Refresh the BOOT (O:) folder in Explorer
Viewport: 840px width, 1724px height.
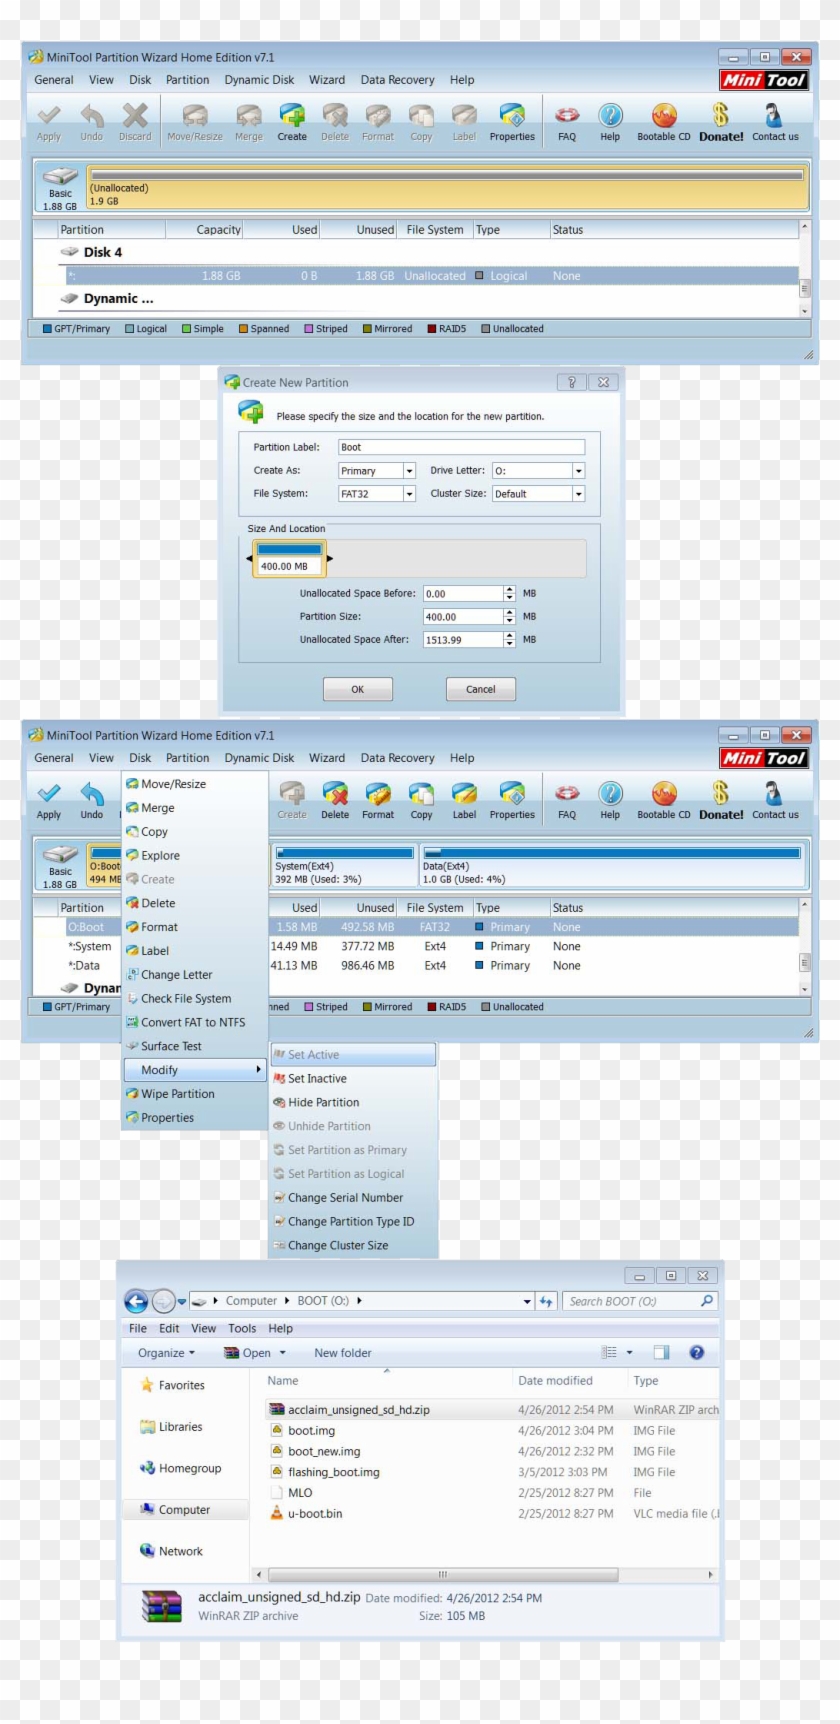(546, 1301)
